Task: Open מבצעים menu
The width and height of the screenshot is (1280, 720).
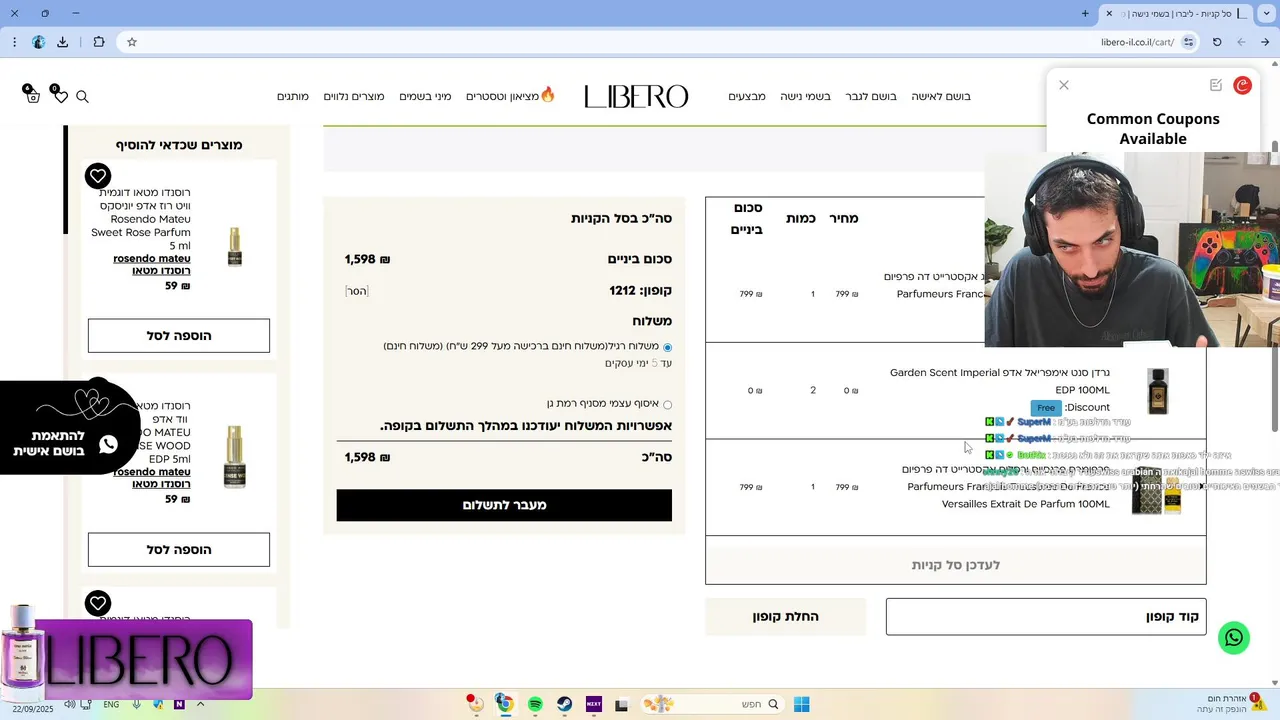Action: tap(747, 97)
